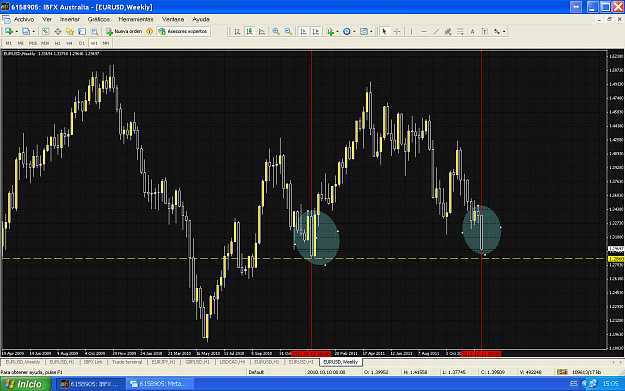This screenshot has height=391, width=625.
Task: Switch to candlestick chart display
Action: tap(250, 31)
